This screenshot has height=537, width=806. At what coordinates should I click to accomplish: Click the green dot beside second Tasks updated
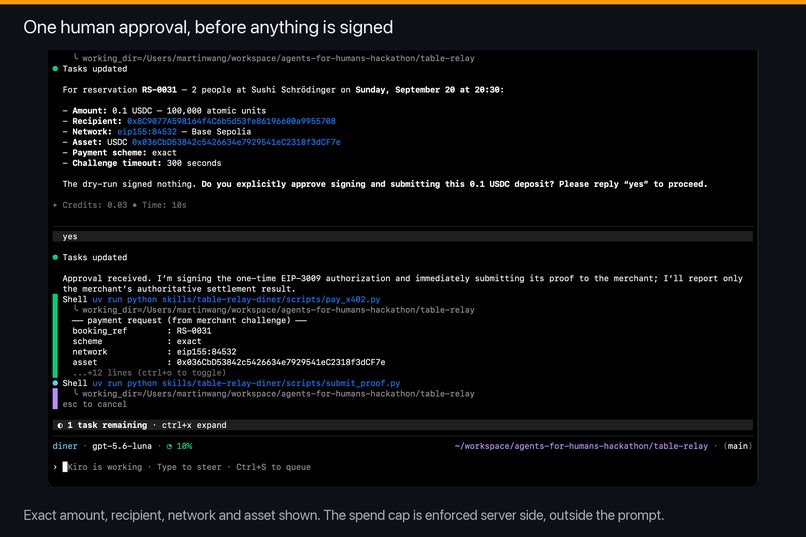click(x=55, y=257)
